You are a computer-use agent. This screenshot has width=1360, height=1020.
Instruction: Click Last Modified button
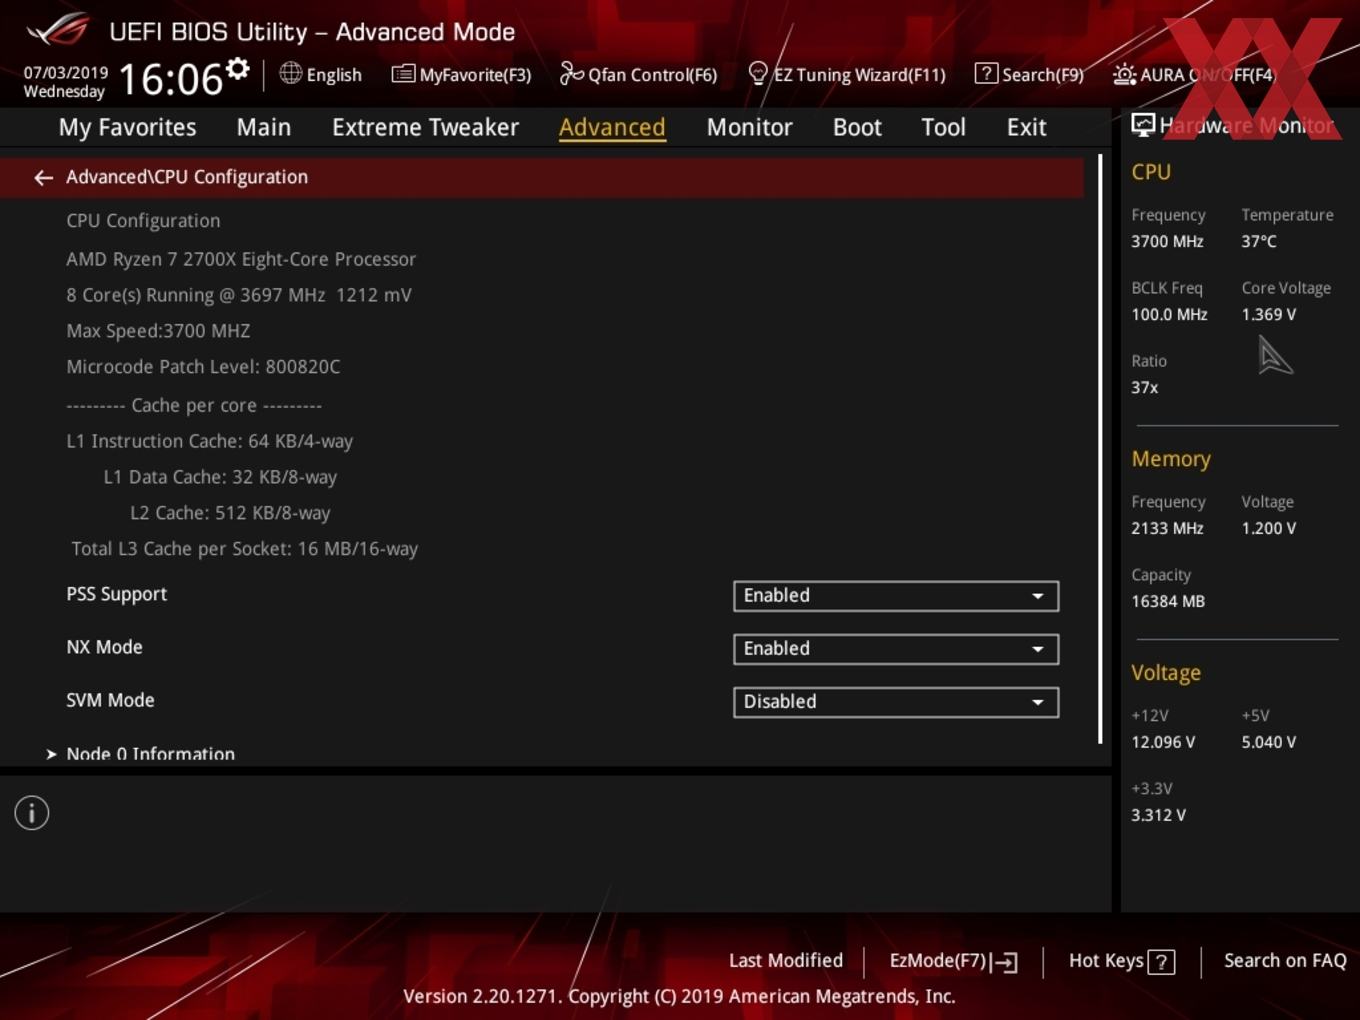[786, 961]
